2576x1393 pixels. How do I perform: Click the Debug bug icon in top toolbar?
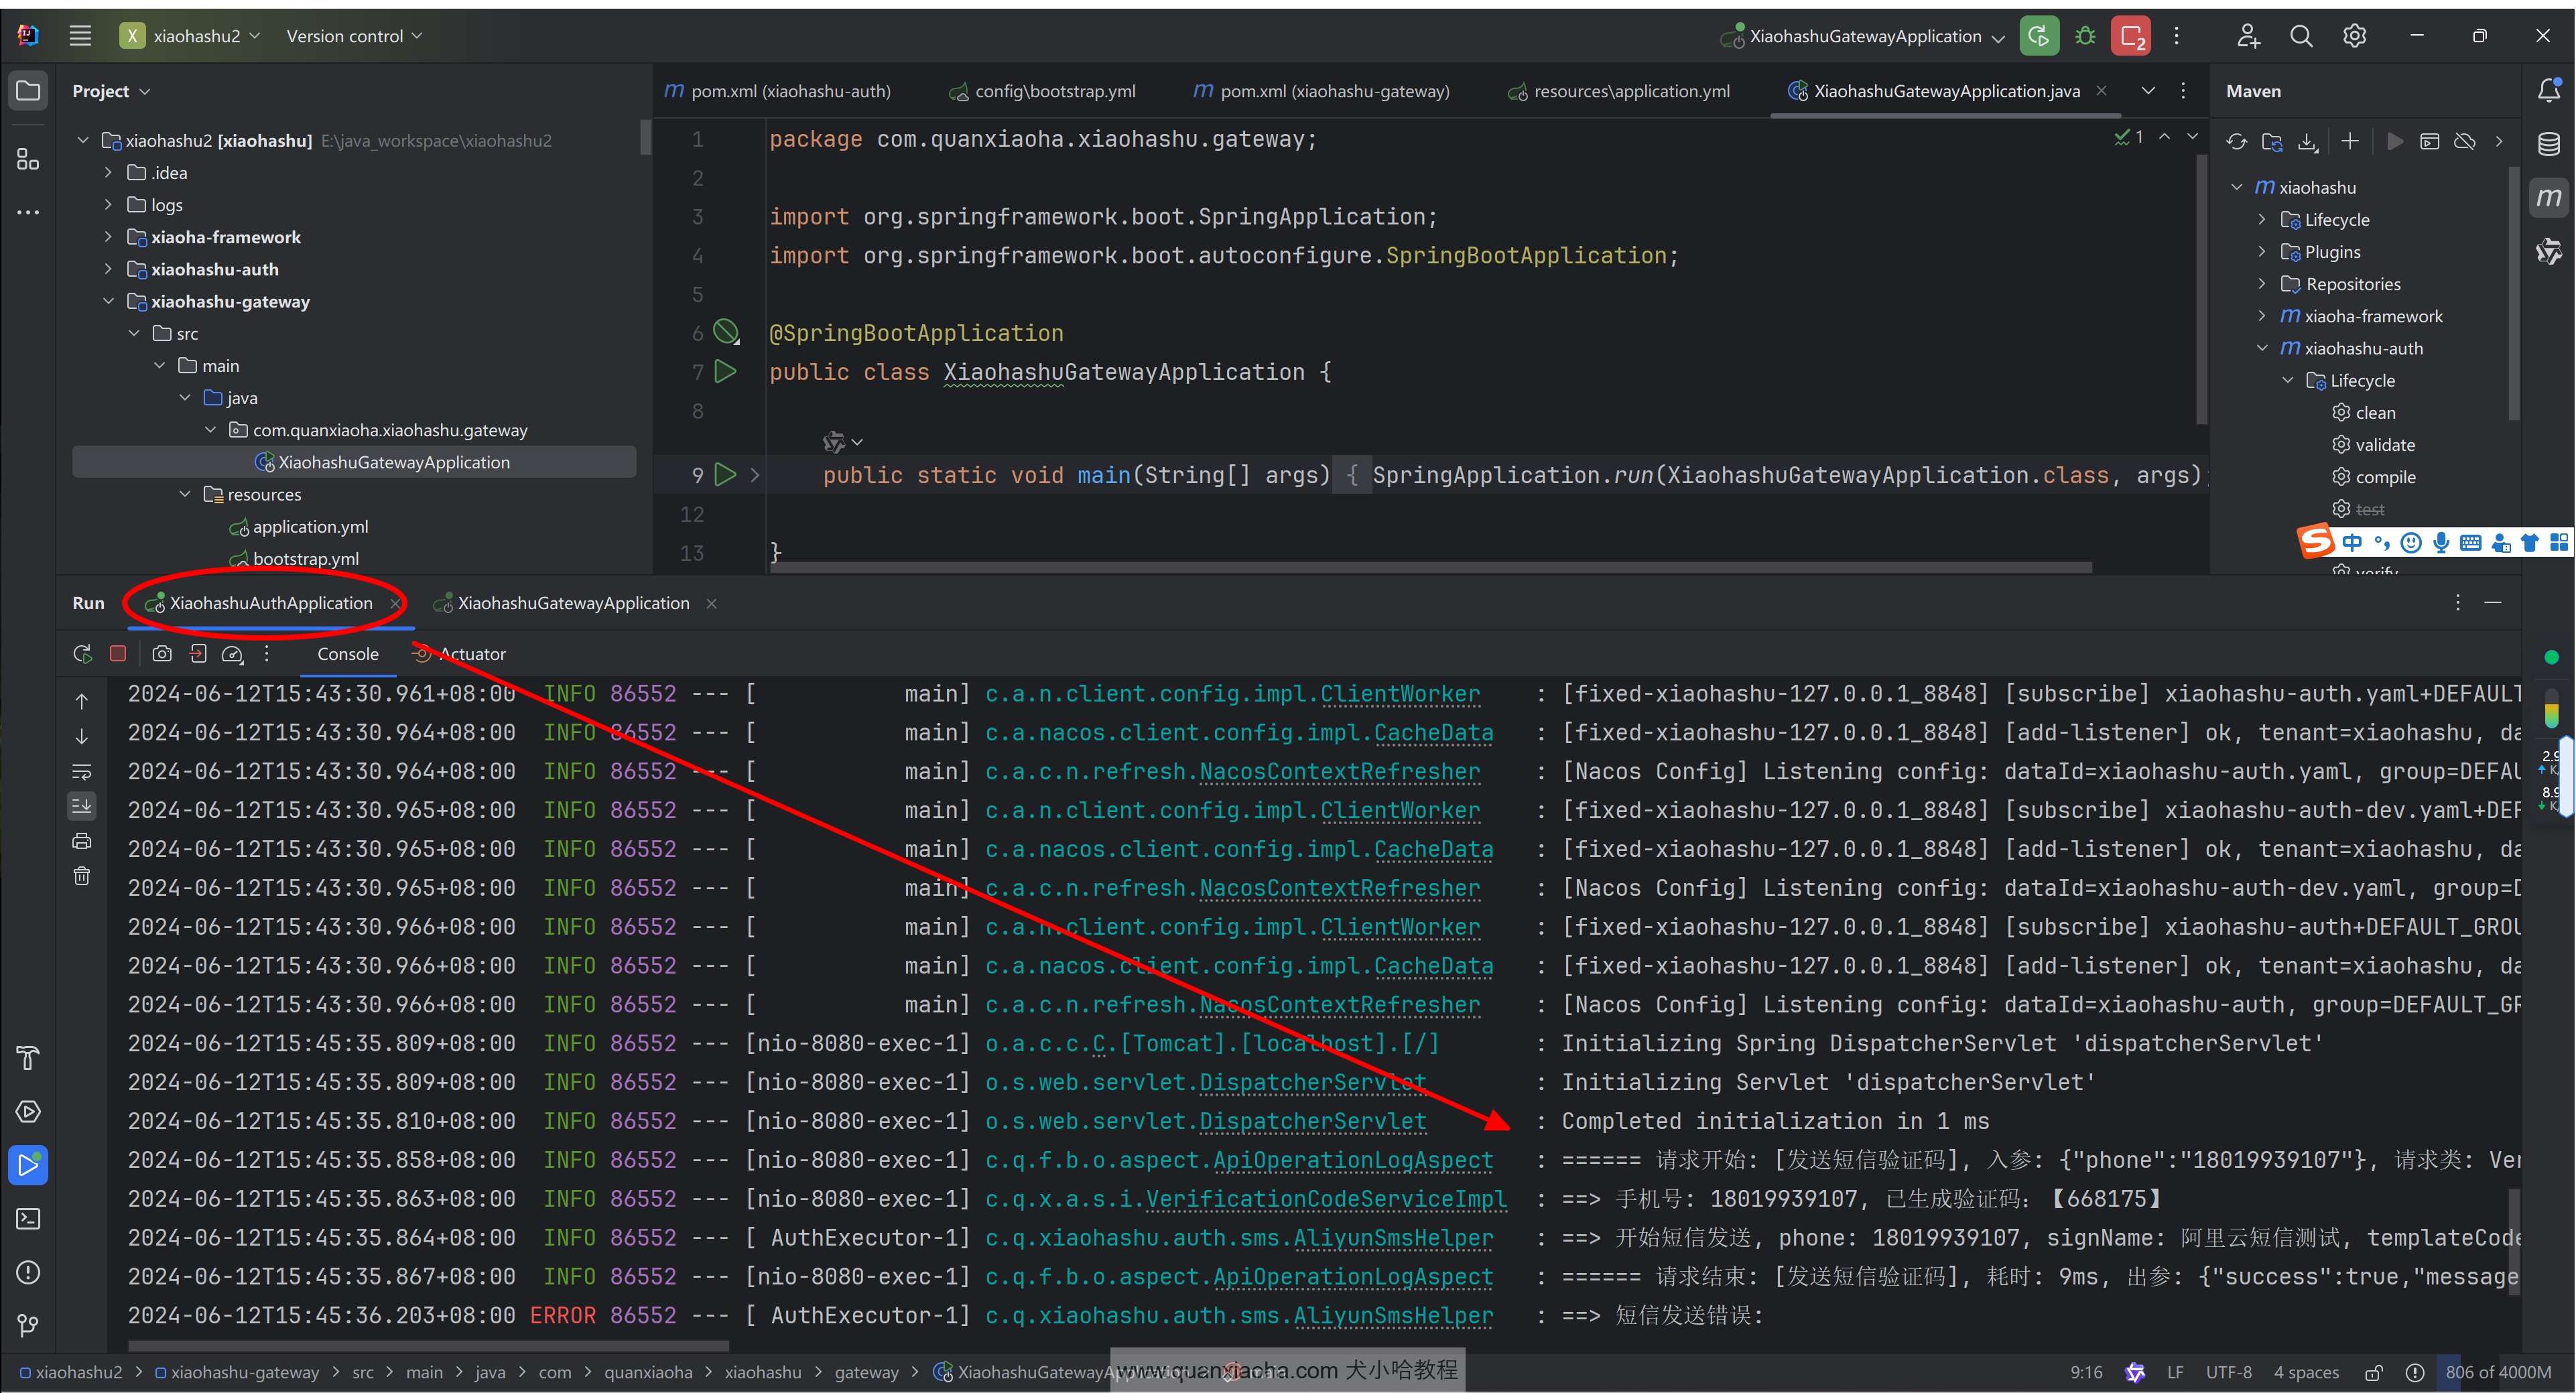[2085, 36]
